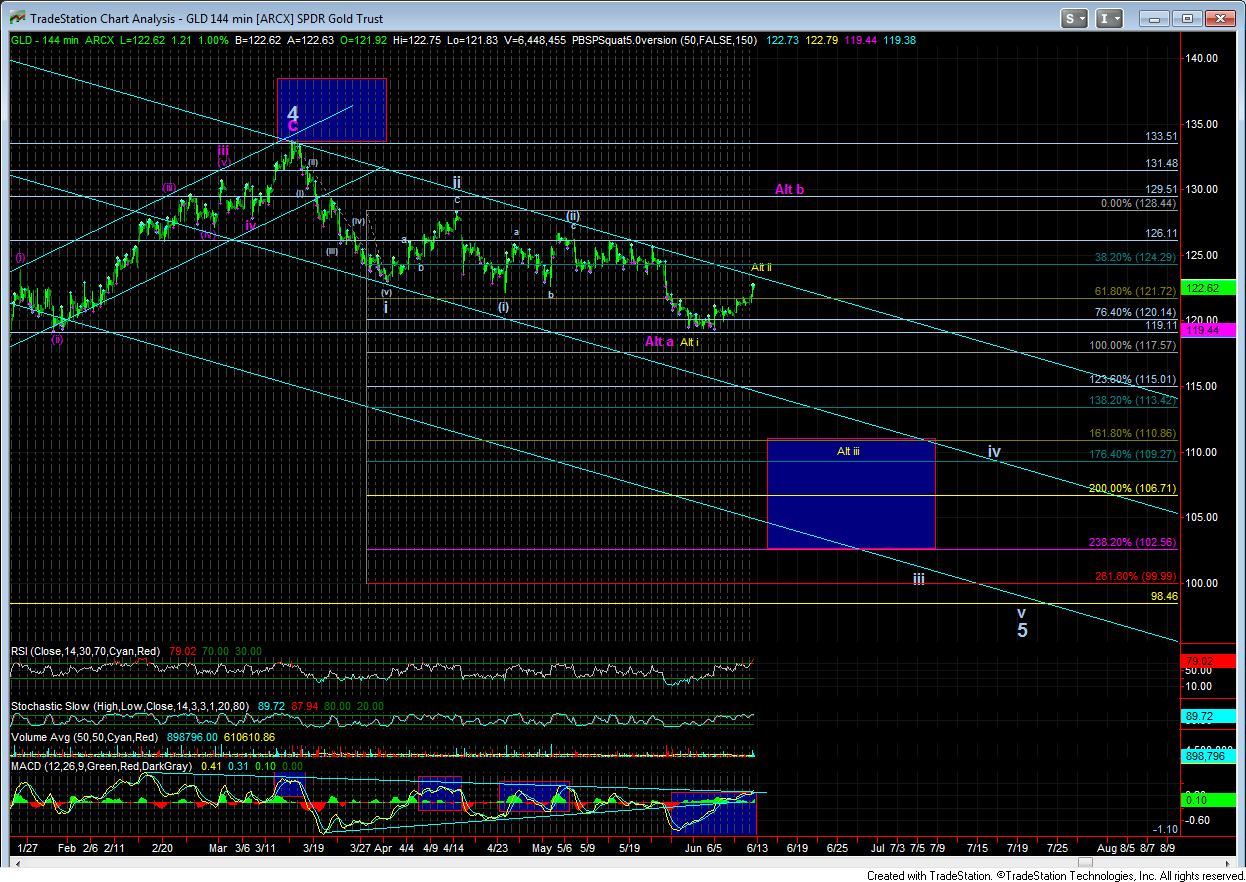Image resolution: width=1246 pixels, height=882 pixels.
Task: Maximize the Chart Analysis window
Action: point(1186,18)
